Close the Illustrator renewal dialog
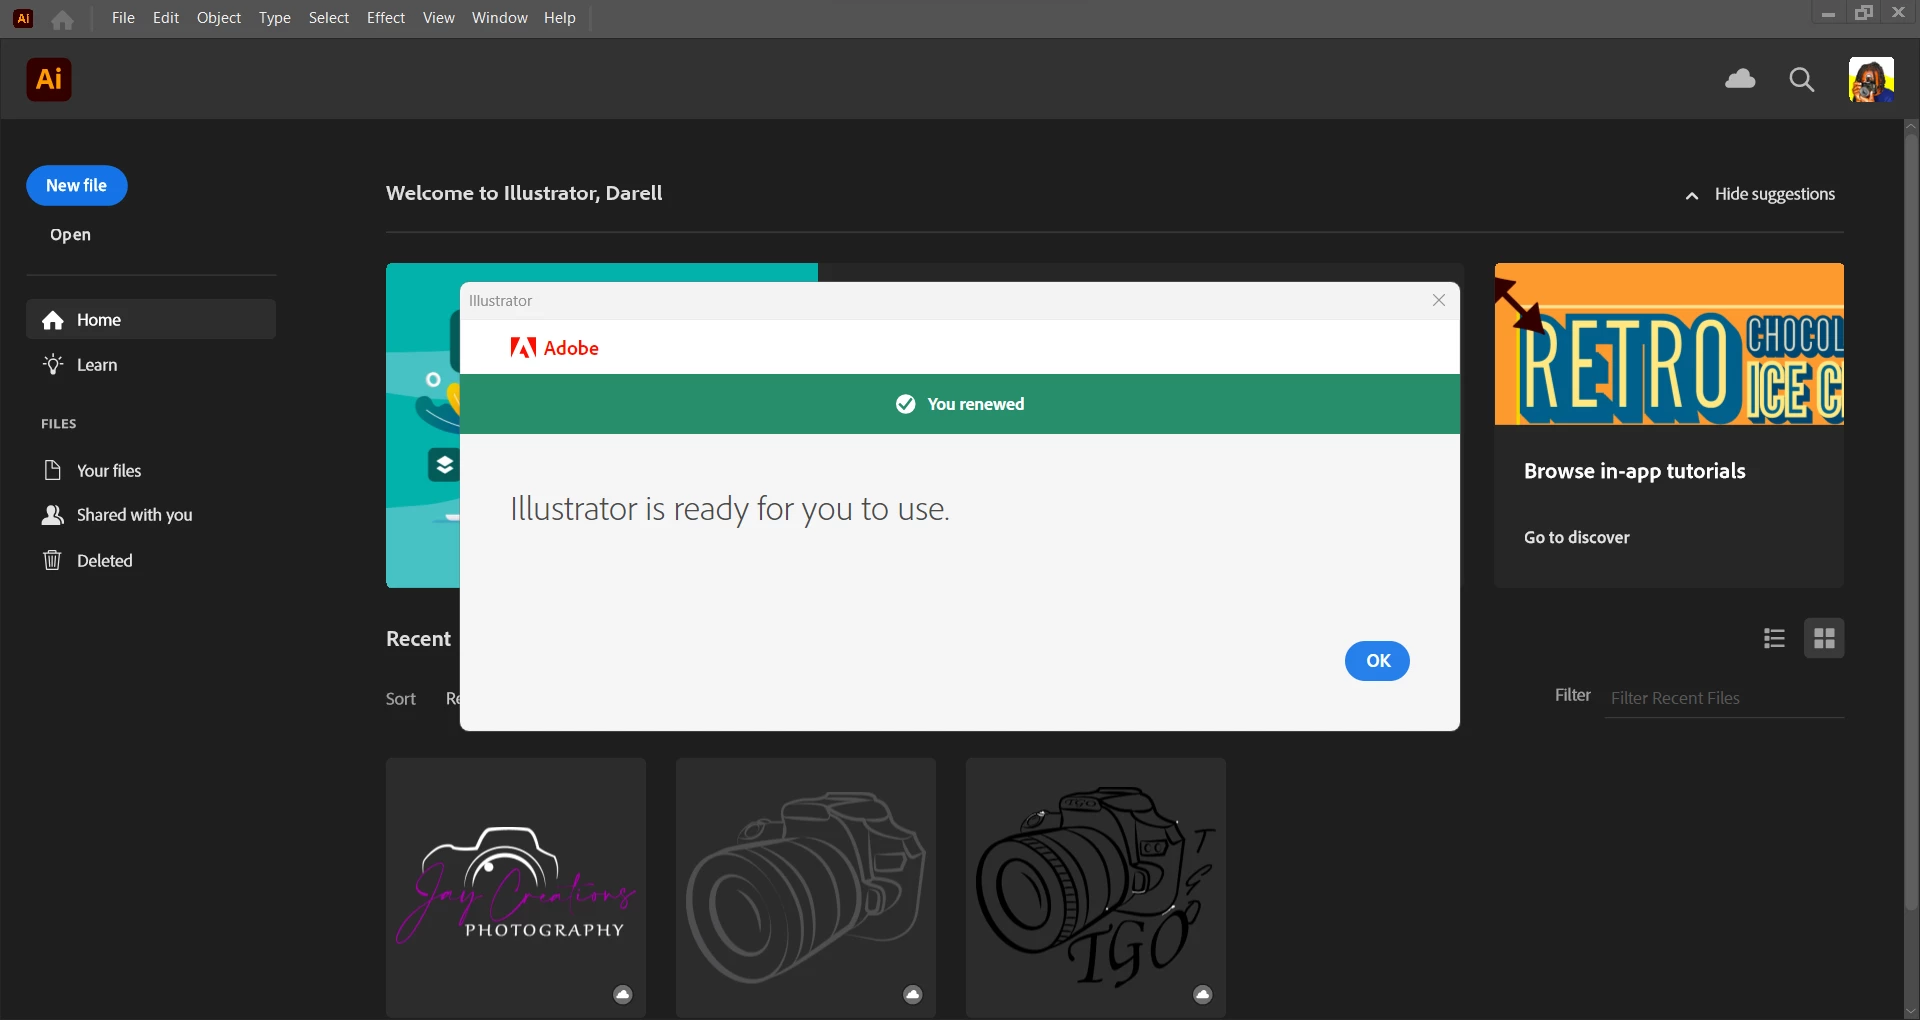The image size is (1920, 1020). [x=1439, y=300]
